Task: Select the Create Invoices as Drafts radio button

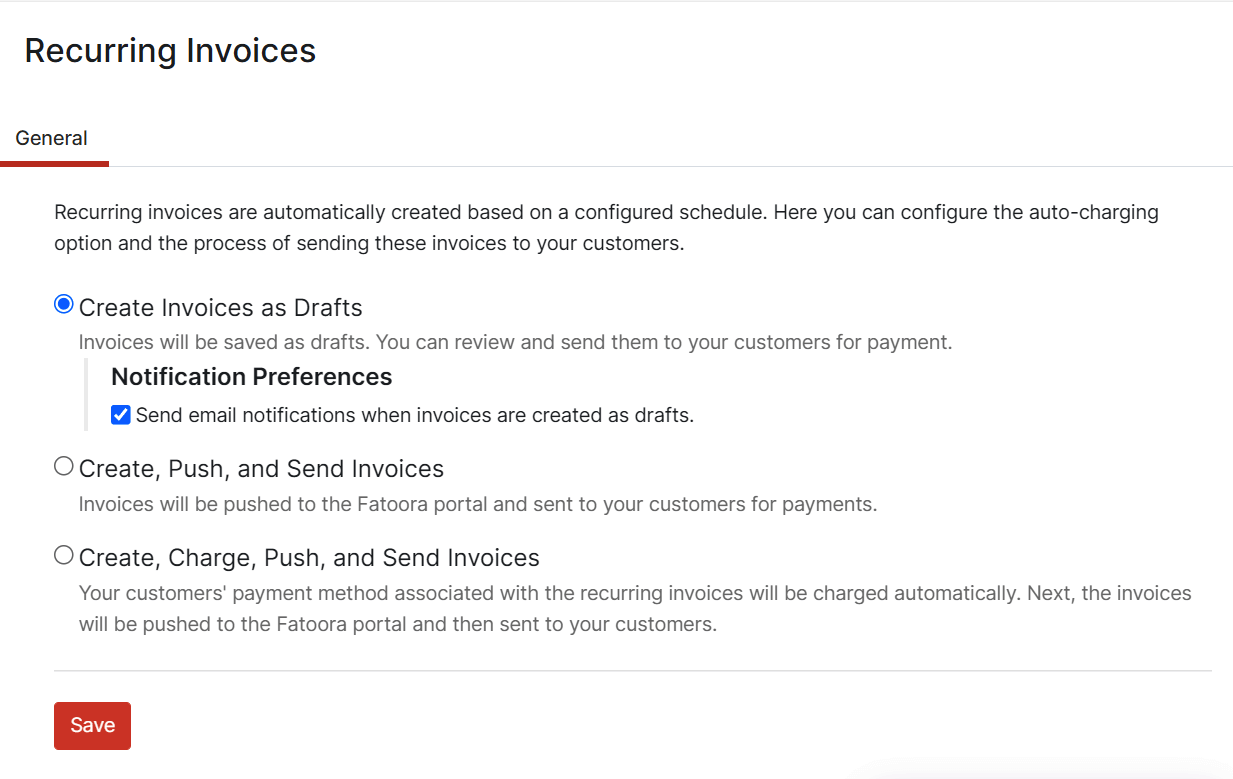Action: click(x=63, y=305)
